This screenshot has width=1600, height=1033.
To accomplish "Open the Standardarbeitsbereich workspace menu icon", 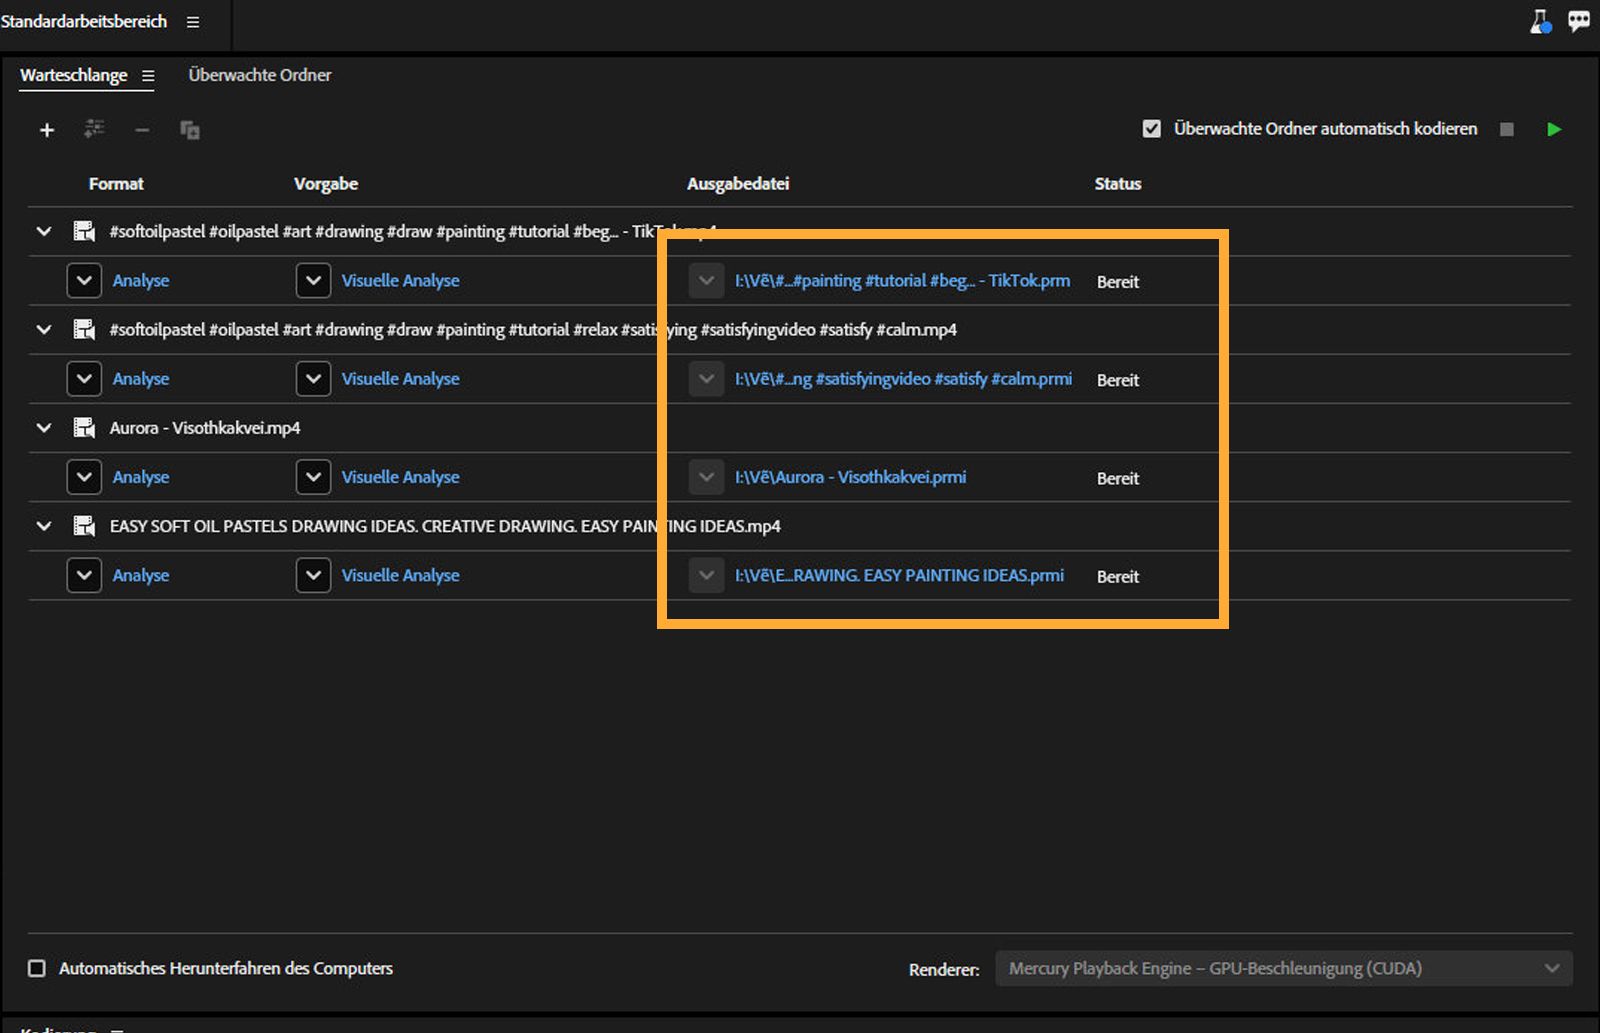I will point(193,22).
